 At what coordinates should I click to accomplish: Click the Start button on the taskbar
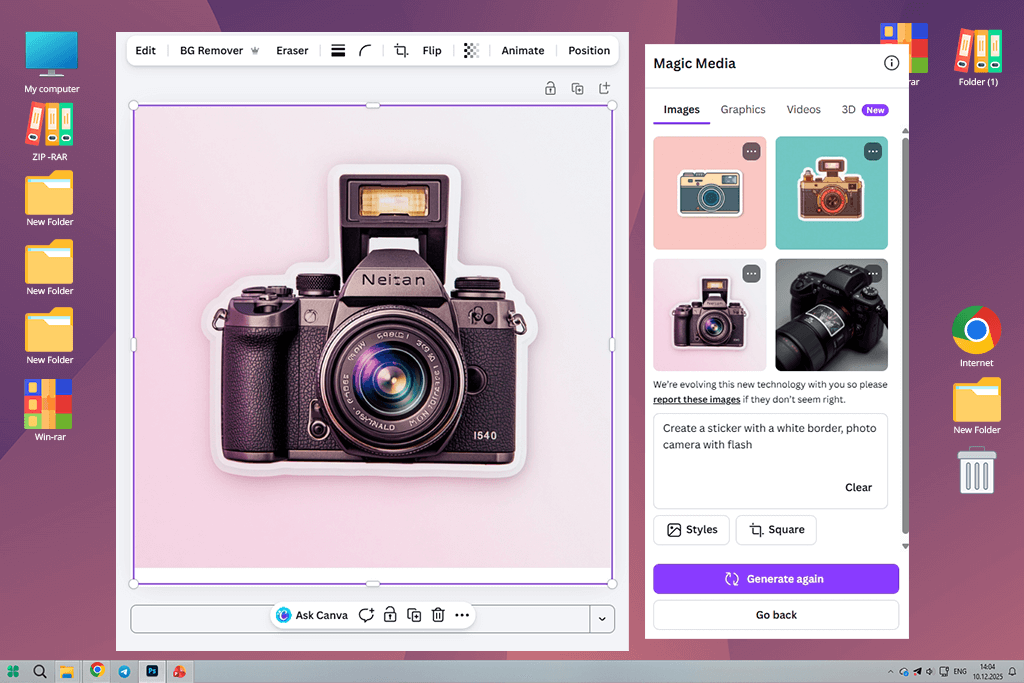(13, 671)
